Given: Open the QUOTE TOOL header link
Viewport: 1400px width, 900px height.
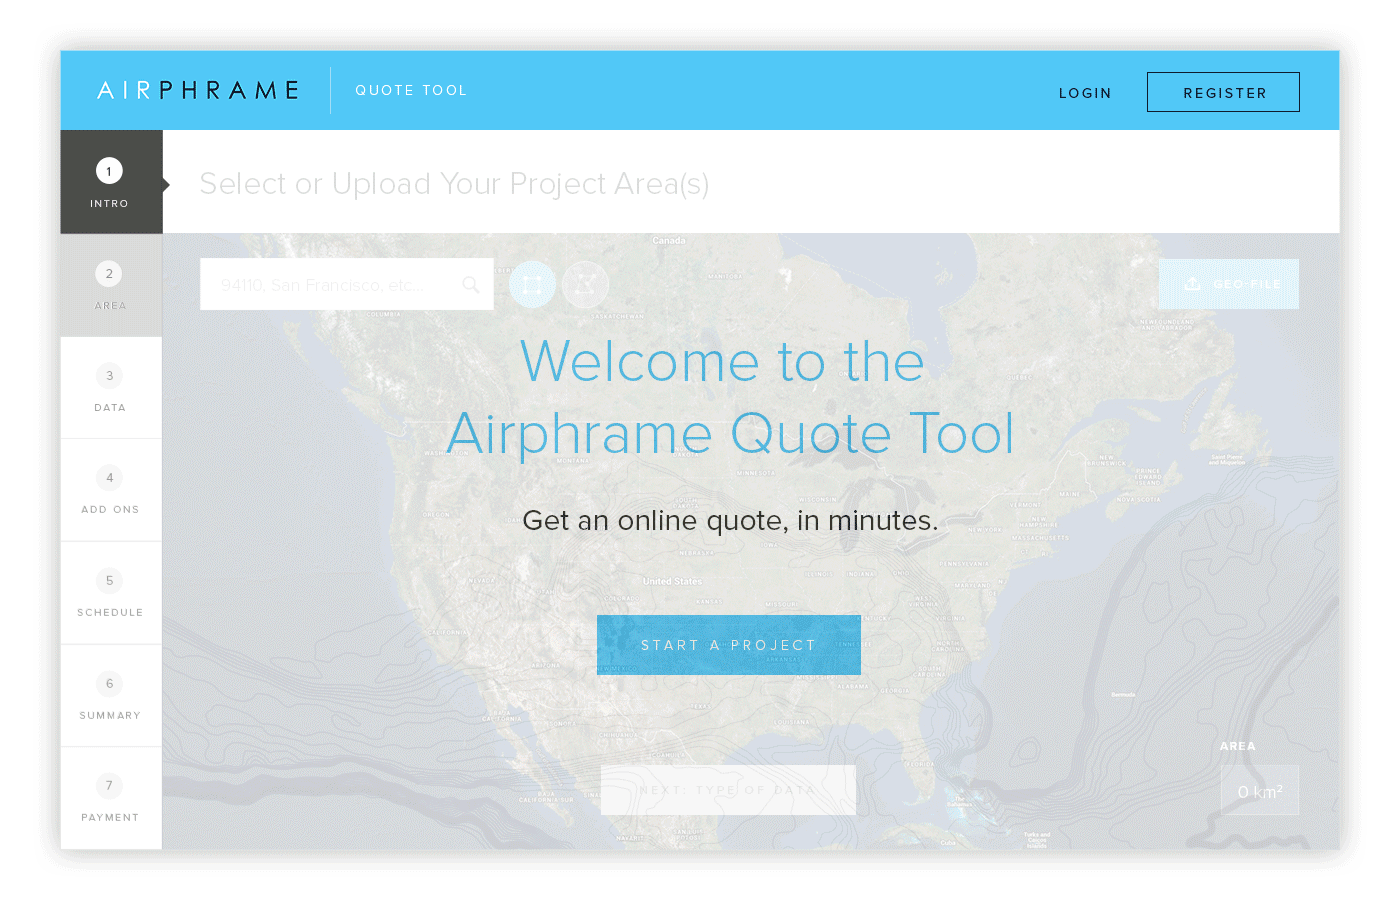Looking at the screenshot, I should [411, 90].
